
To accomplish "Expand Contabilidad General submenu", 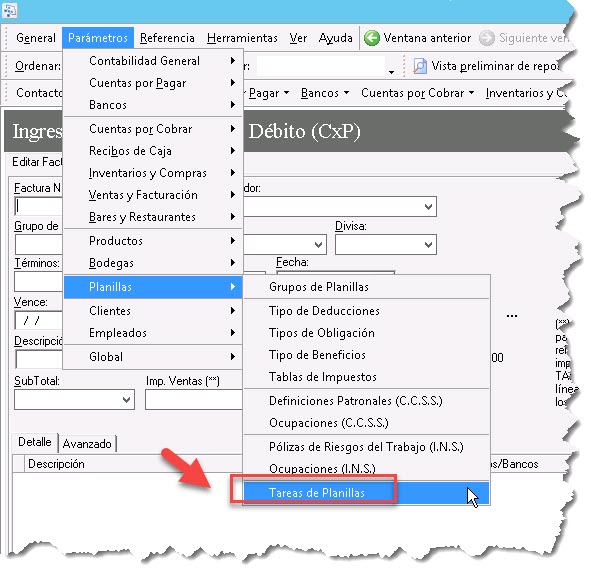I will click(153, 61).
